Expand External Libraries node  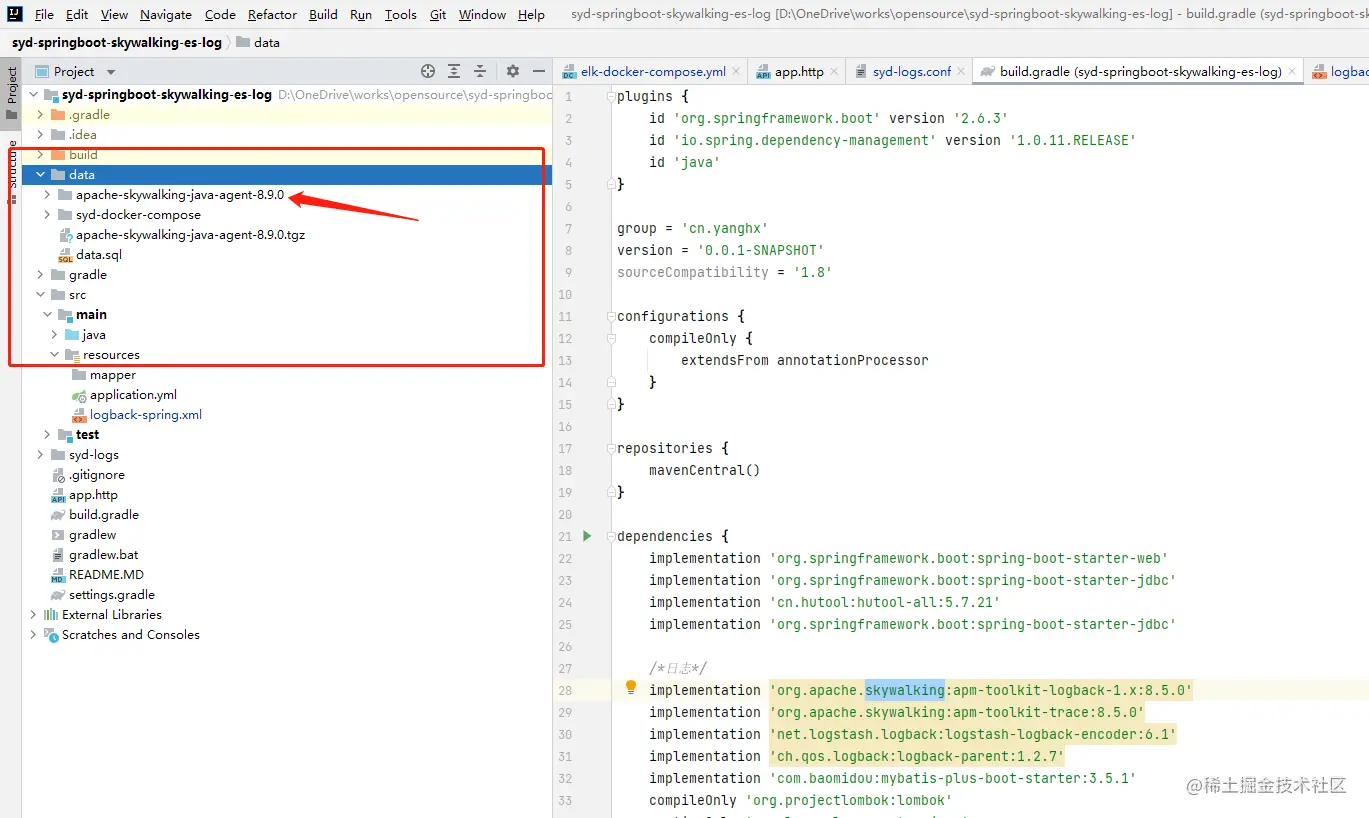click(x=33, y=615)
